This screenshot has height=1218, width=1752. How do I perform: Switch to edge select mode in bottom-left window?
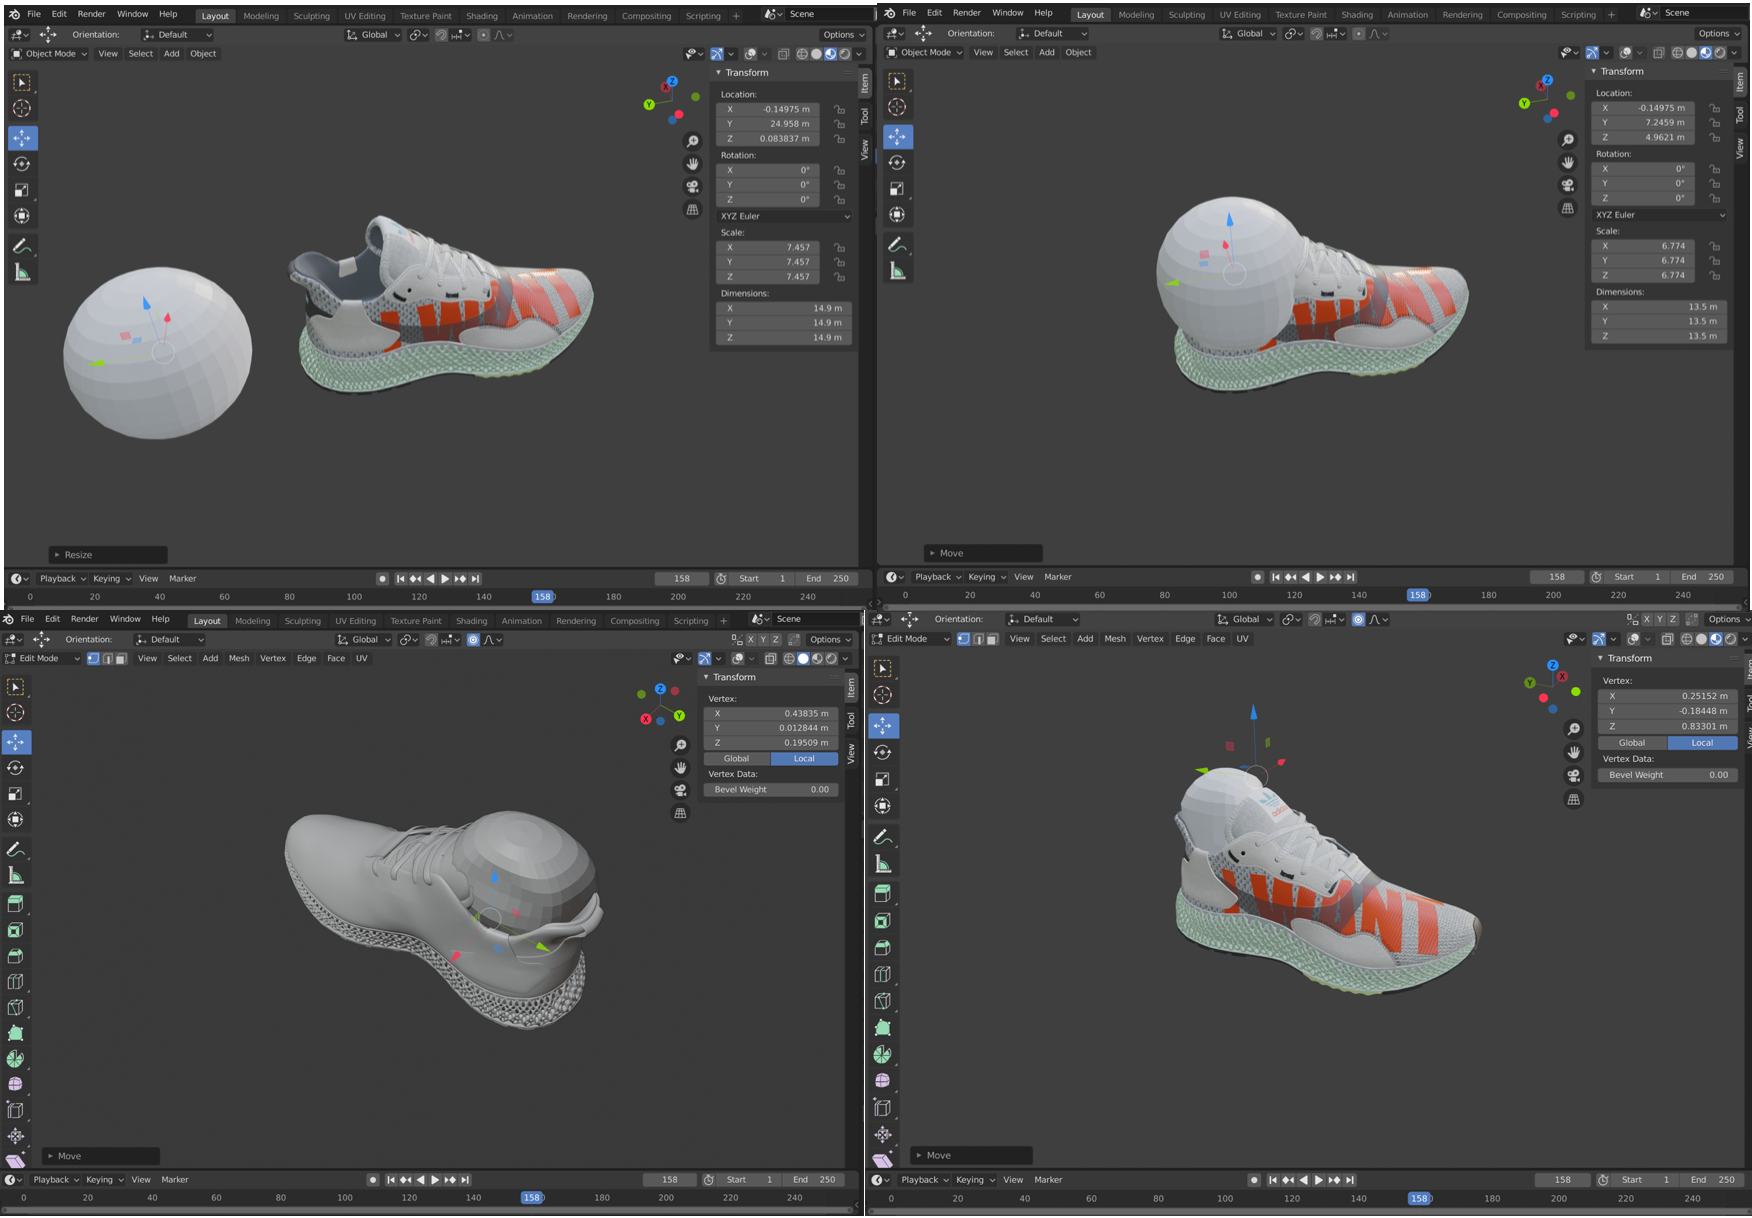pyautogui.click(x=106, y=658)
